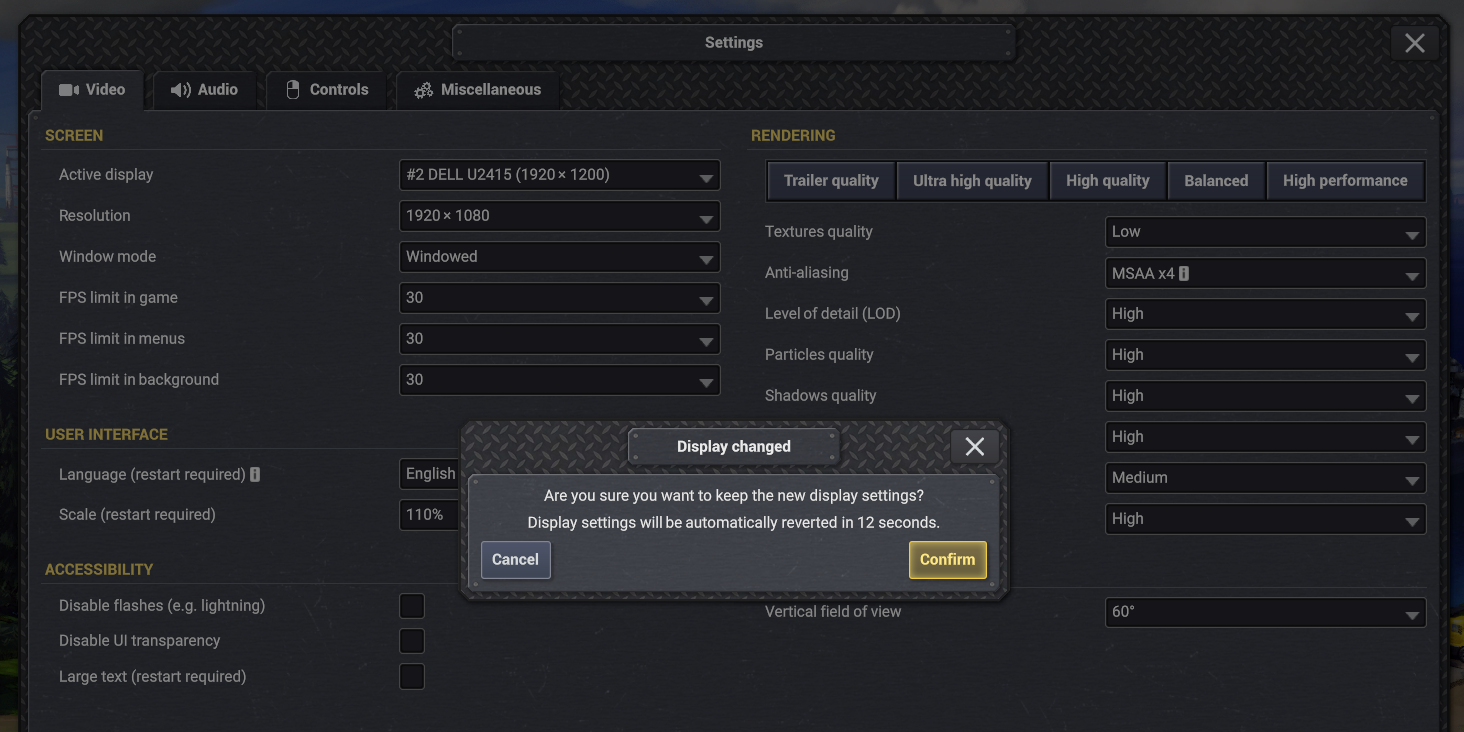Choose the Balanced rendering preset
Viewport: 1464px width, 732px height.
[x=1216, y=181]
